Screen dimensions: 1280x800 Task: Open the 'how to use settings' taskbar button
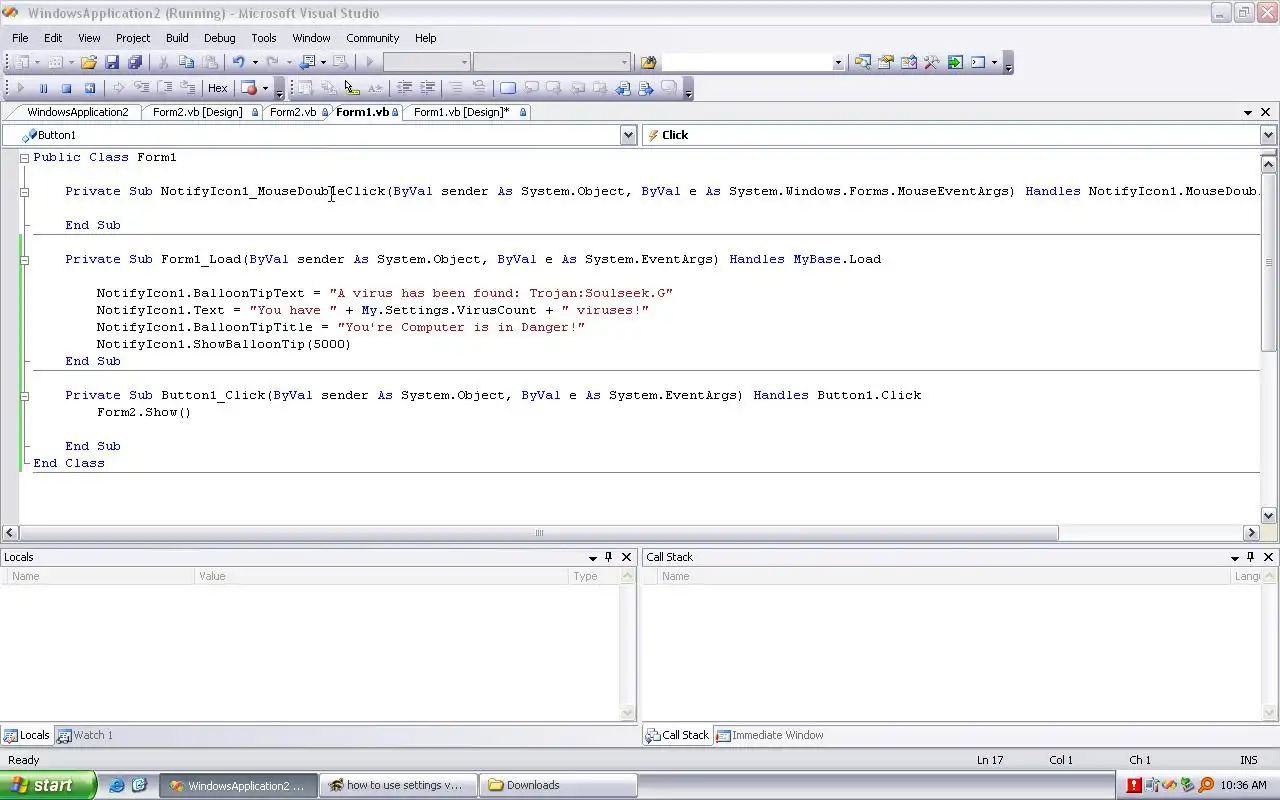[x=398, y=785]
